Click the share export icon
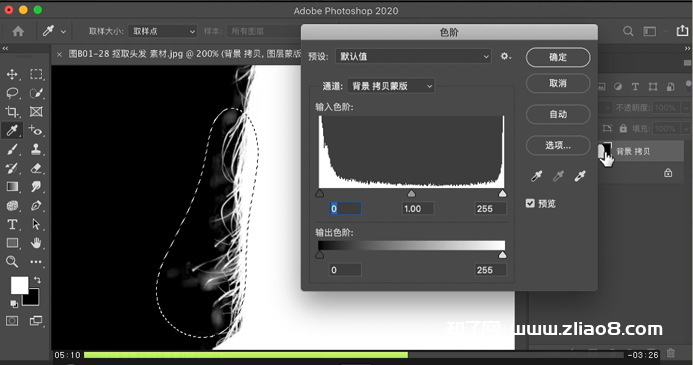The image size is (693, 365). 682,31
